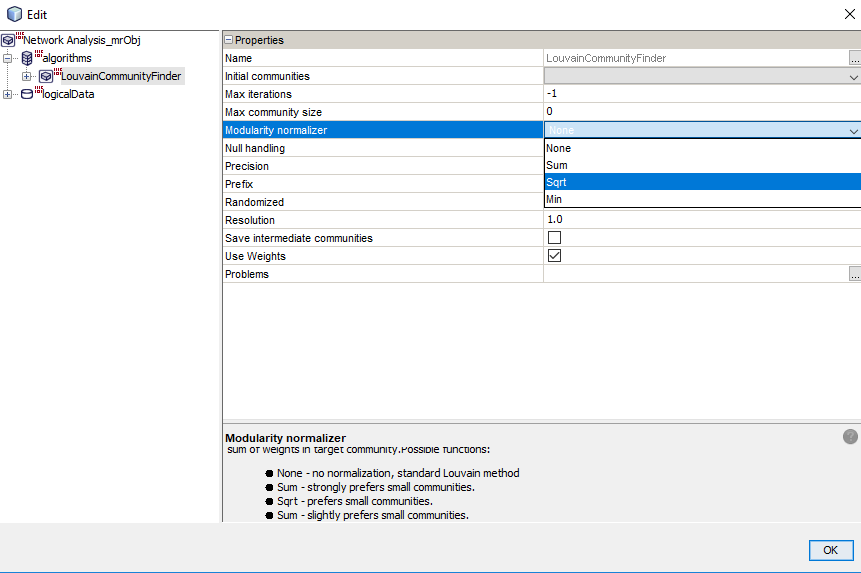Open the Initial communities dropdown
The image size is (861, 573).
[x=853, y=77]
